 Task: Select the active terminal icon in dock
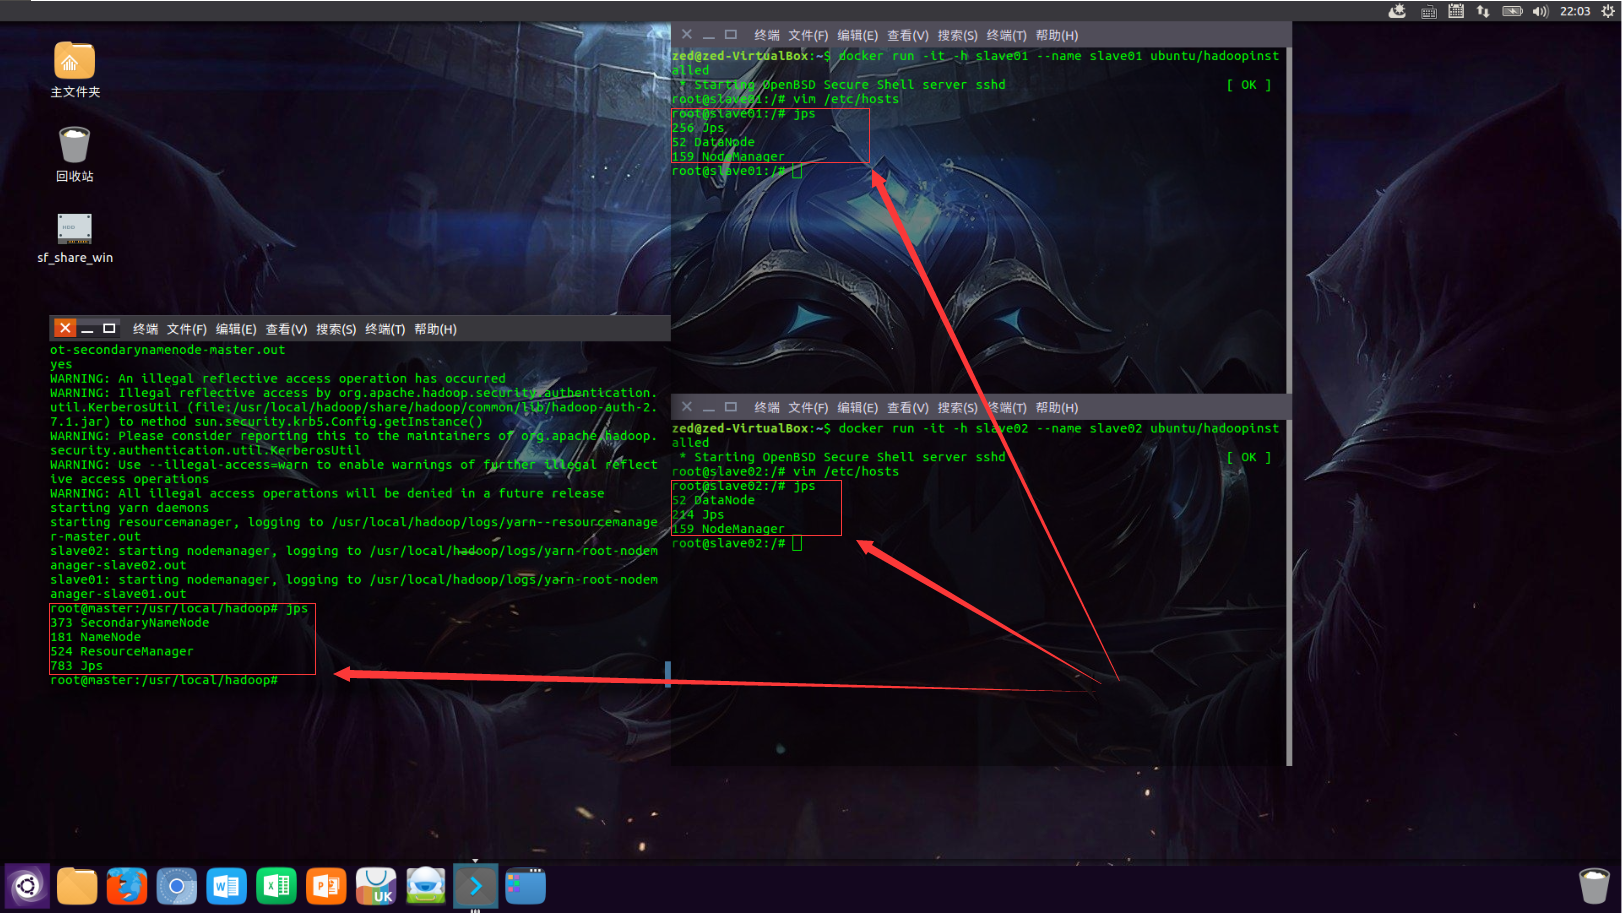pyautogui.click(x=476, y=886)
